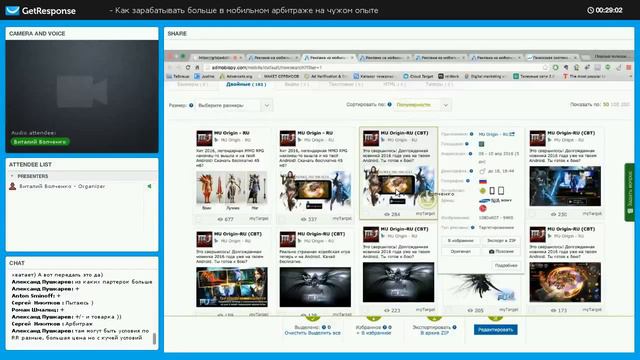This screenshot has height=360, width=640.
Task: Collapse the PRESENTERS group
Action: coord(12,176)
